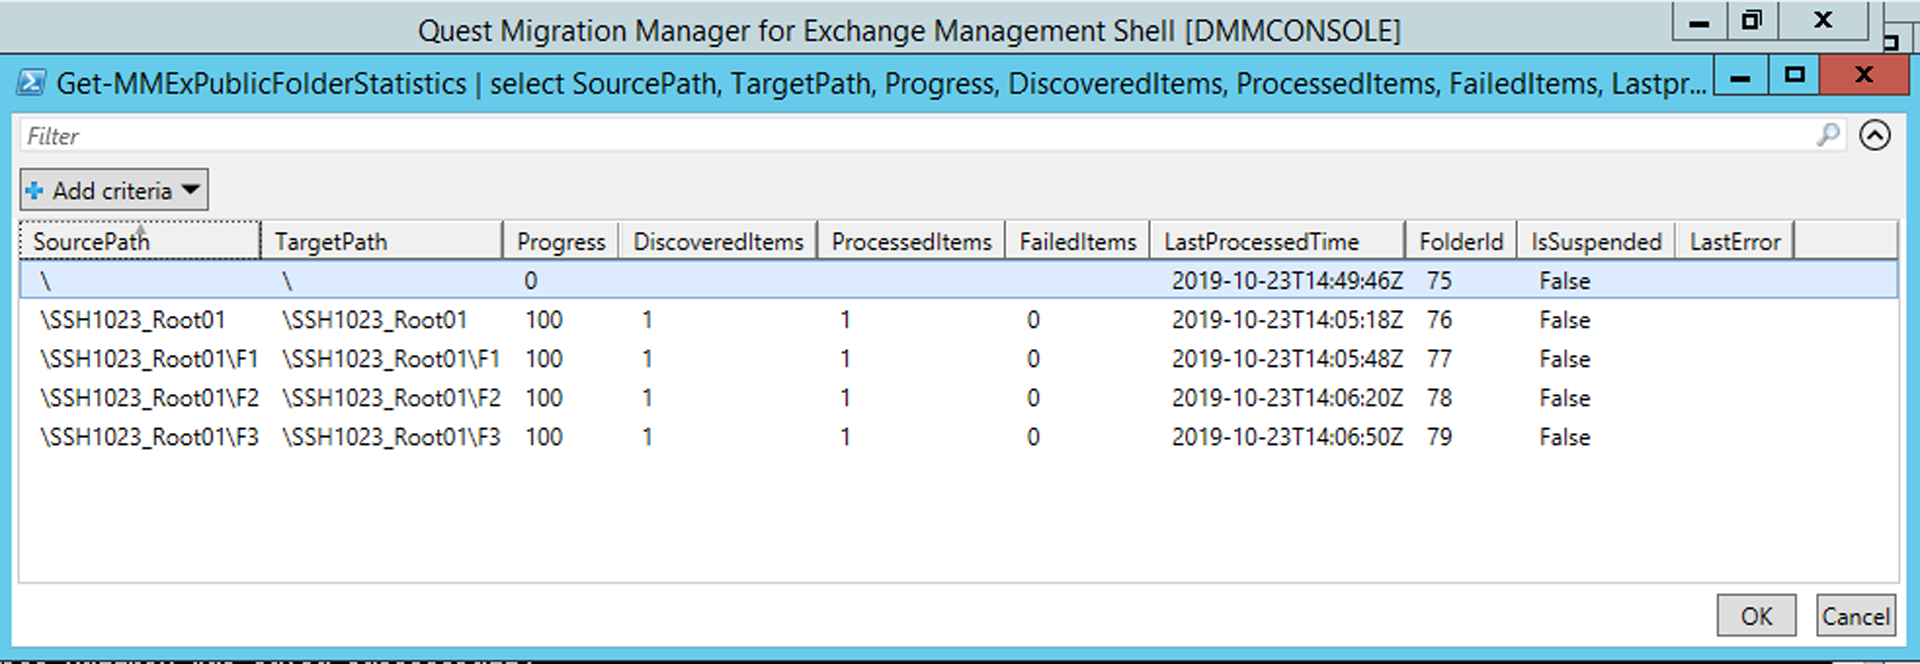This screenshot has height=664, width=1920.
Task: Click the PowerShell icon in title bar
Action: click(x=31, y=82)
